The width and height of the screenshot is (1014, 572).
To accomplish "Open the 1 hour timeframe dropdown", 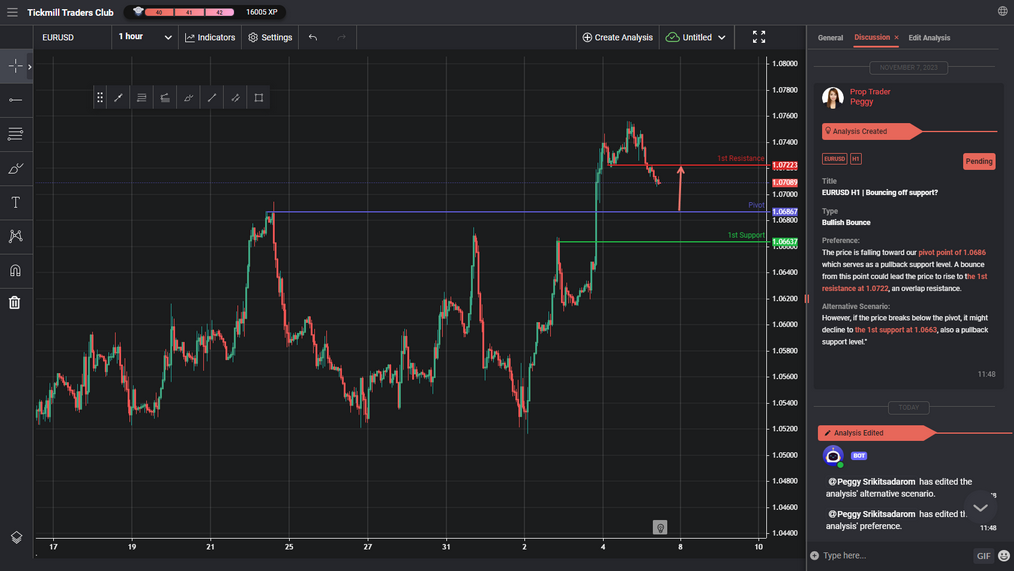I will 145,37.
